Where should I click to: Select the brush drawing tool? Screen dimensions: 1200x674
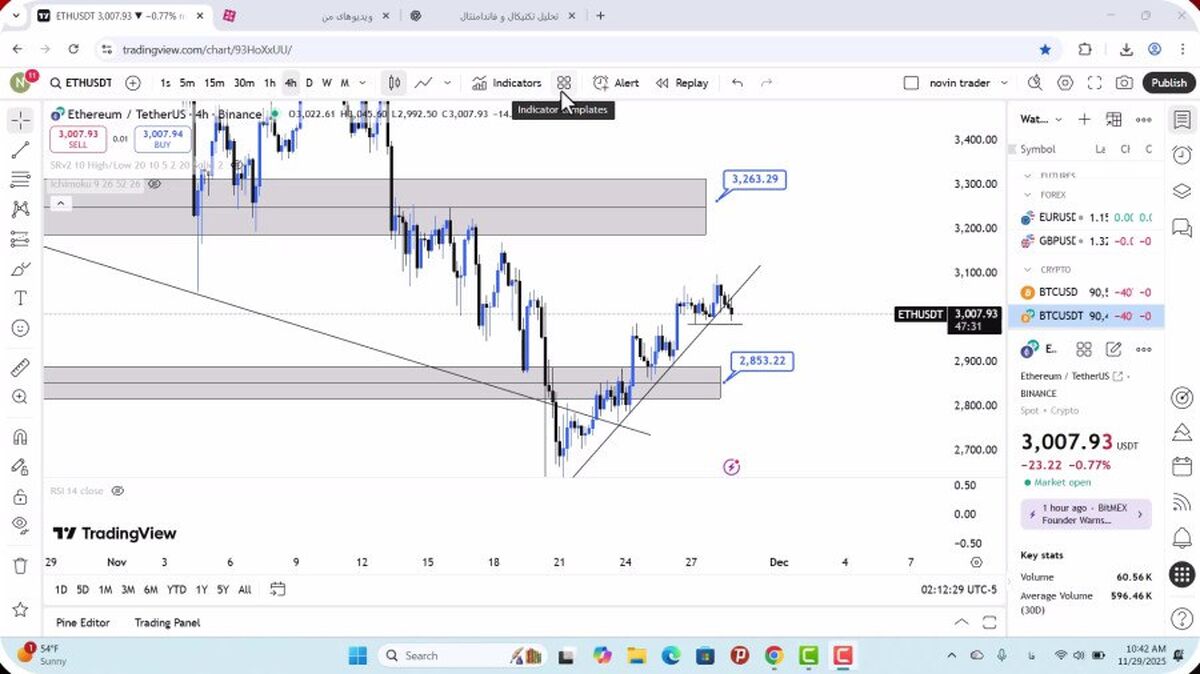(20, 269)
